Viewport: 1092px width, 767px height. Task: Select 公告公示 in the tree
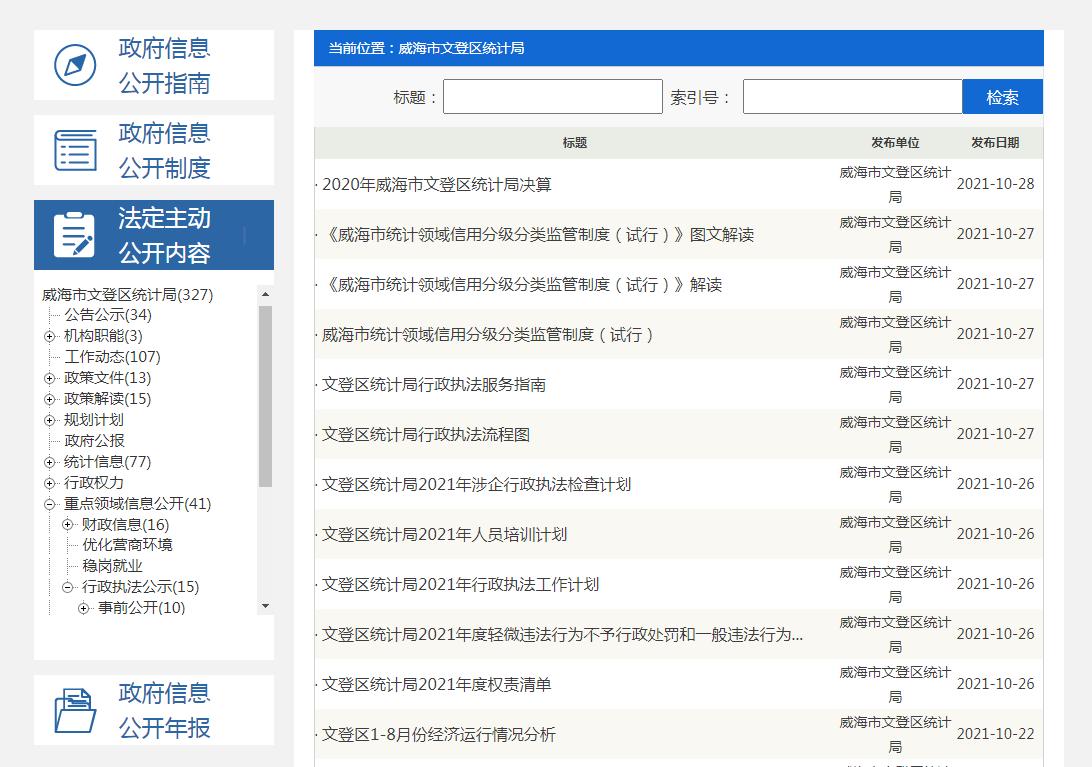tap(108, 315)
